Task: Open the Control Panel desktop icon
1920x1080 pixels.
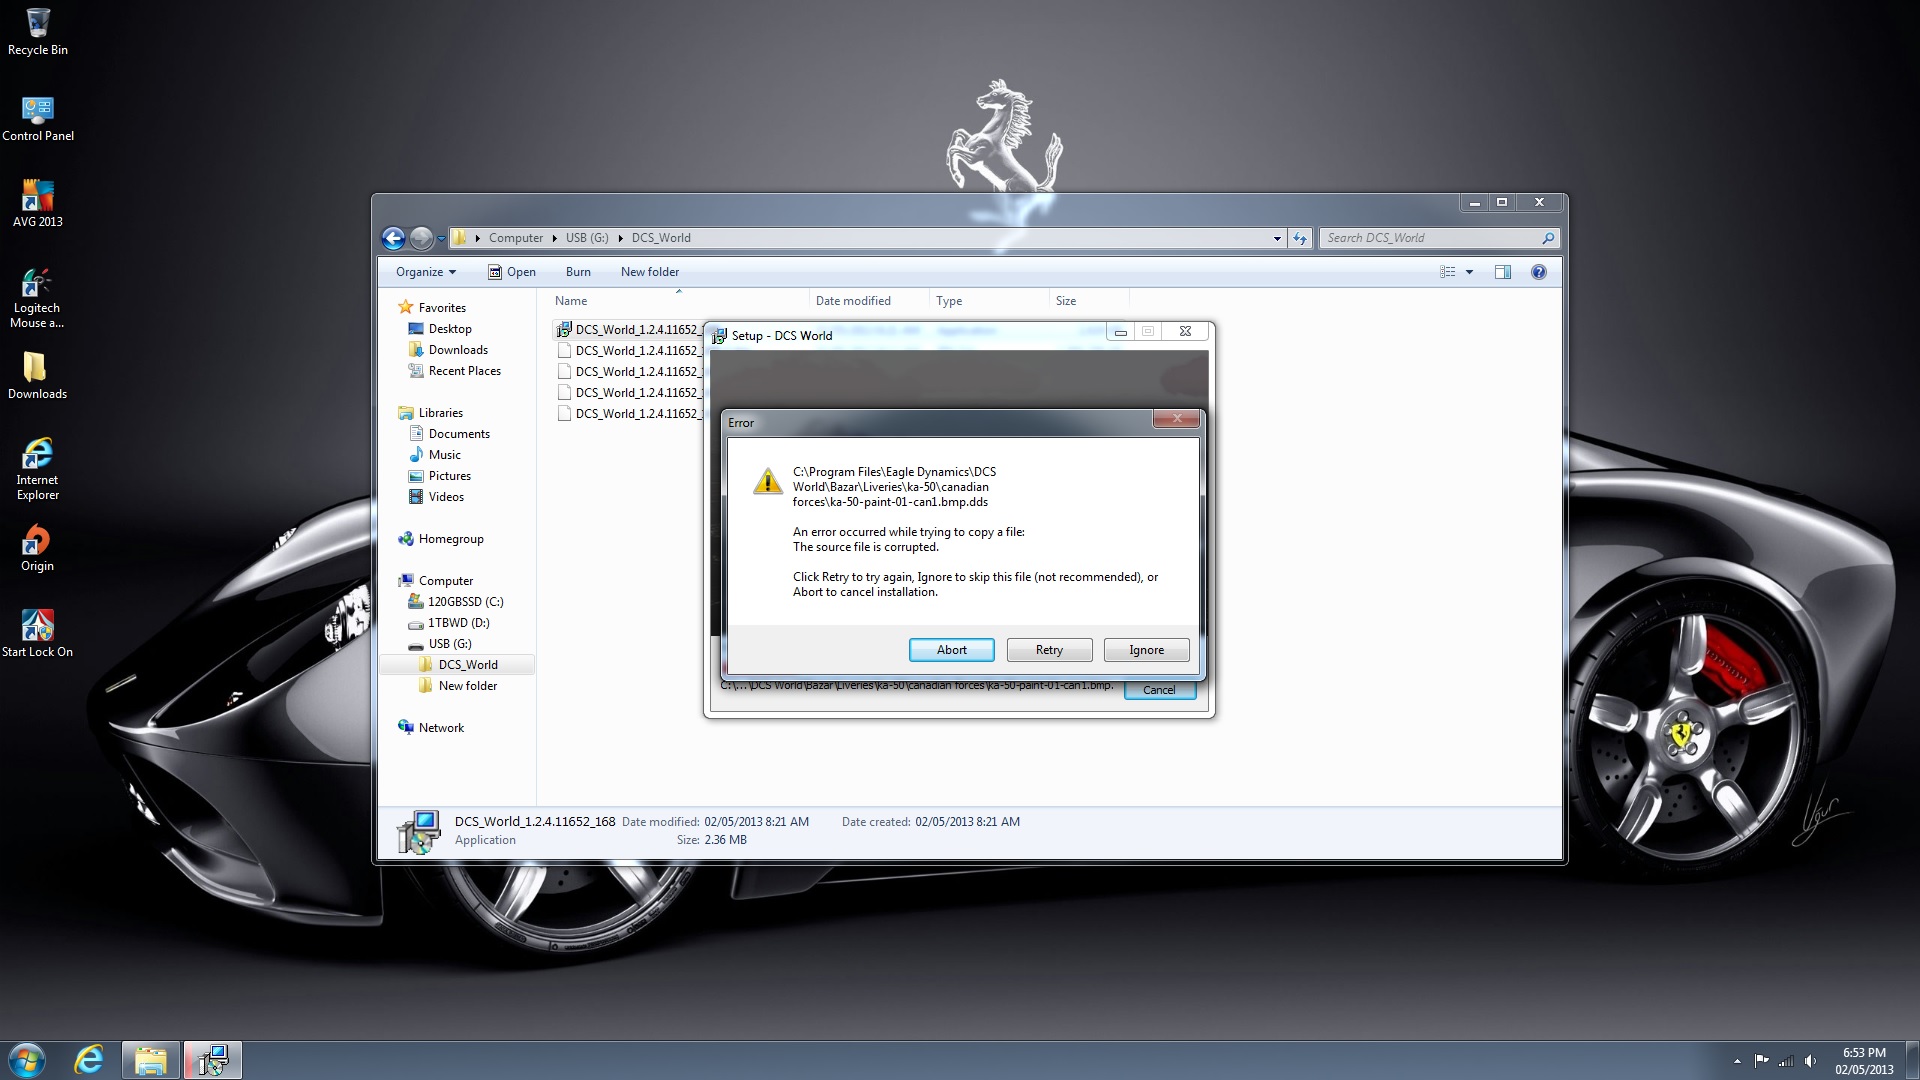Action: click(38, 118)
